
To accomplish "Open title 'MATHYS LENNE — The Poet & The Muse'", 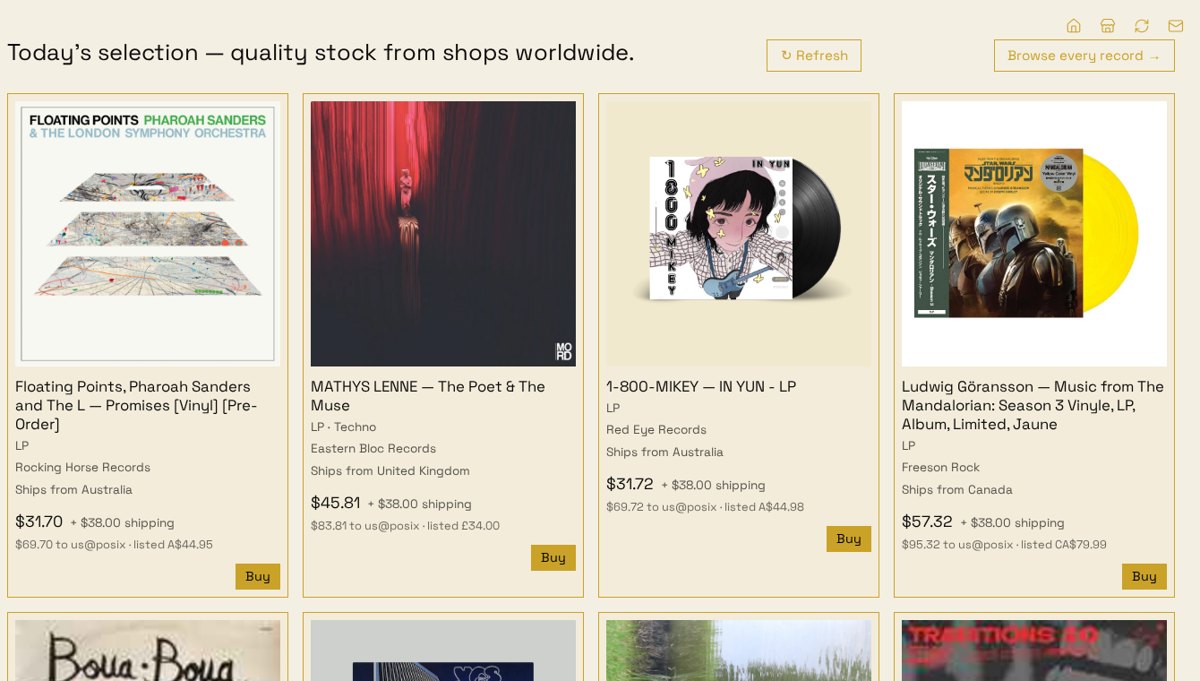I will [428, 396].
